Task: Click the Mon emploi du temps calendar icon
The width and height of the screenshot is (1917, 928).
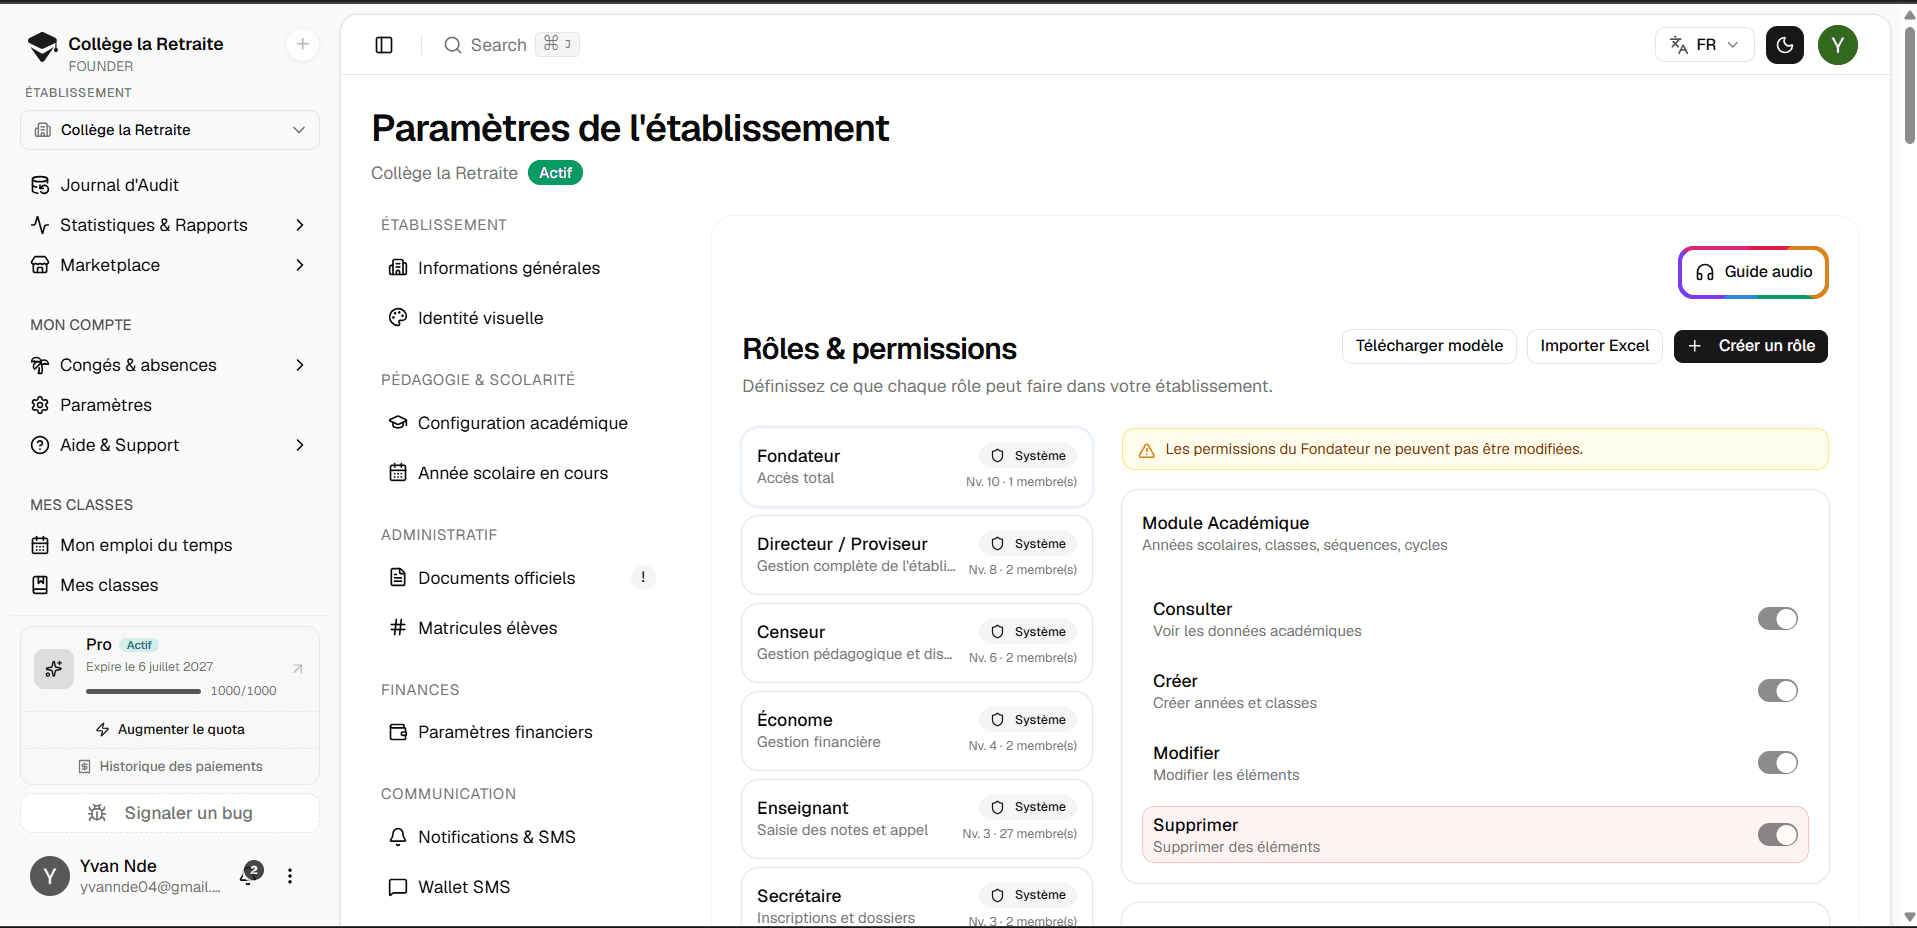Action: coord(40,545)
